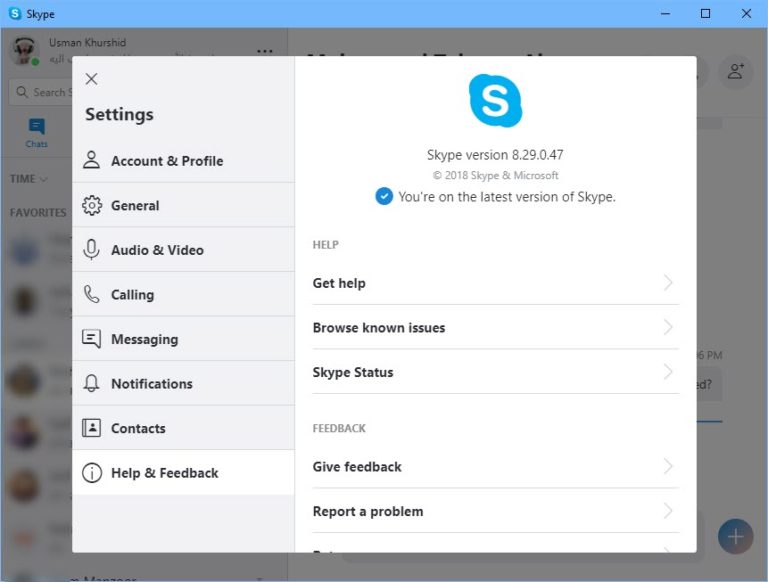
Task: Click the Settings heading
Action: pyautogui.click(x=119, y=114)
